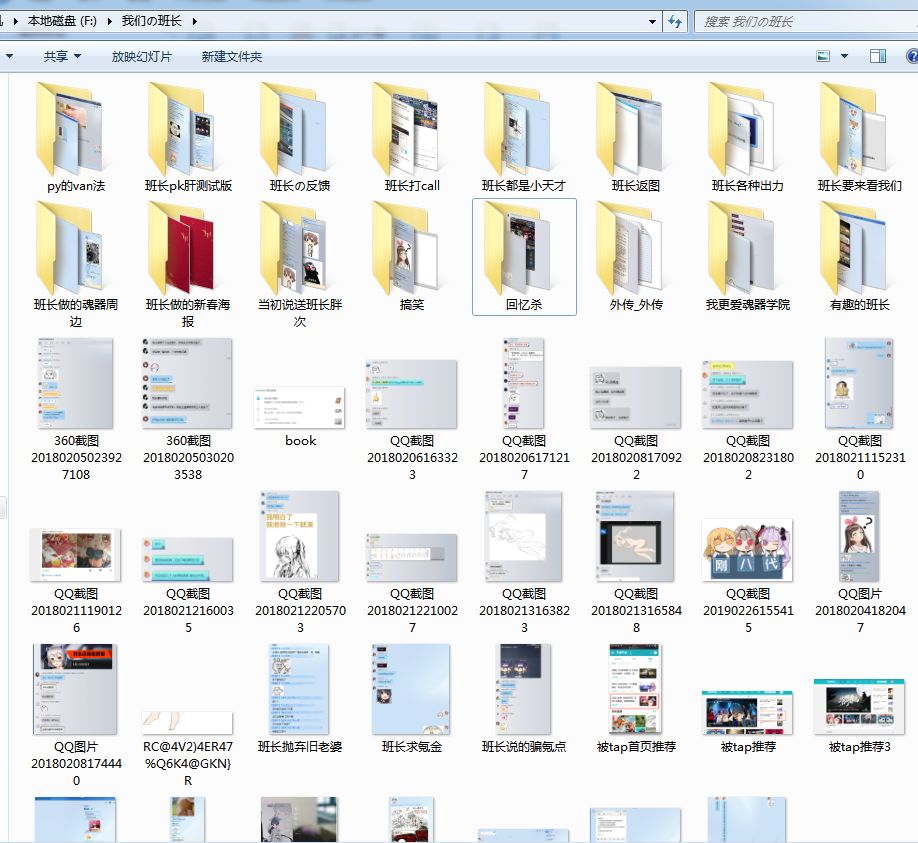Select image QQ截图20190226155415
The width and height of the screenshot is (918, 843).
[748, 576]
